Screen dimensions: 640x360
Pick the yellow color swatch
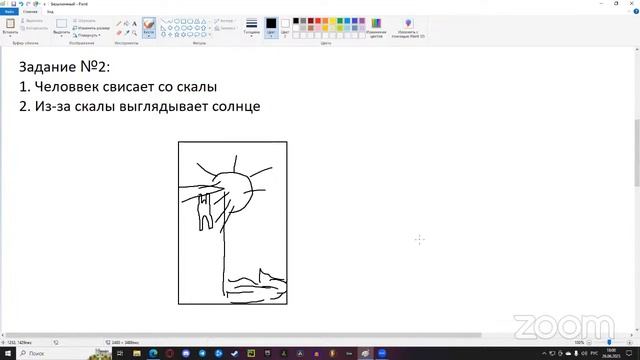[x=333, y=21]
